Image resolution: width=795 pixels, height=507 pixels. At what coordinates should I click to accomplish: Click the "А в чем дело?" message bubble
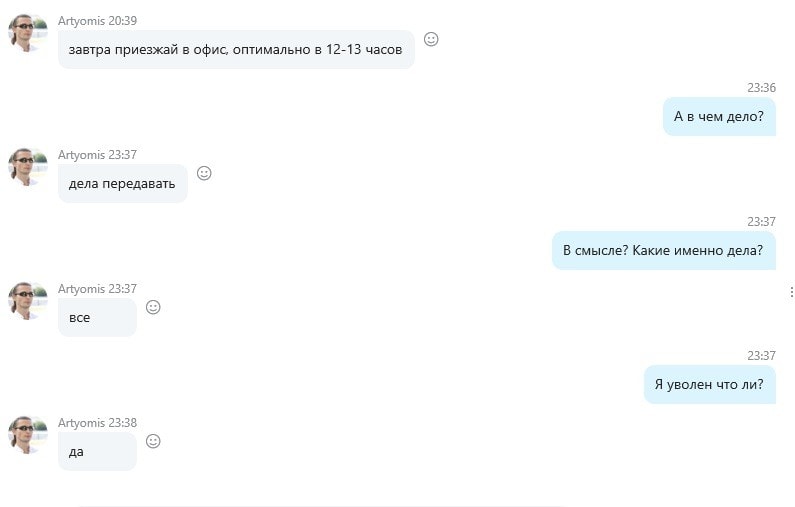719,117
